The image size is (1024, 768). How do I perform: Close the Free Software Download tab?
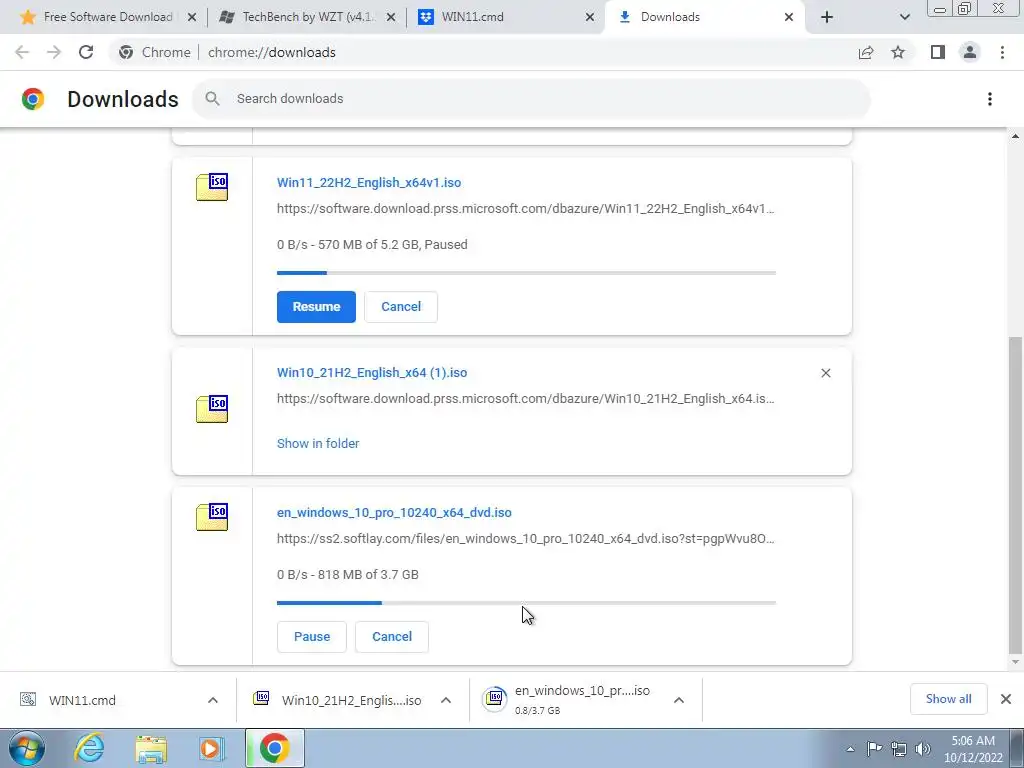191,17
